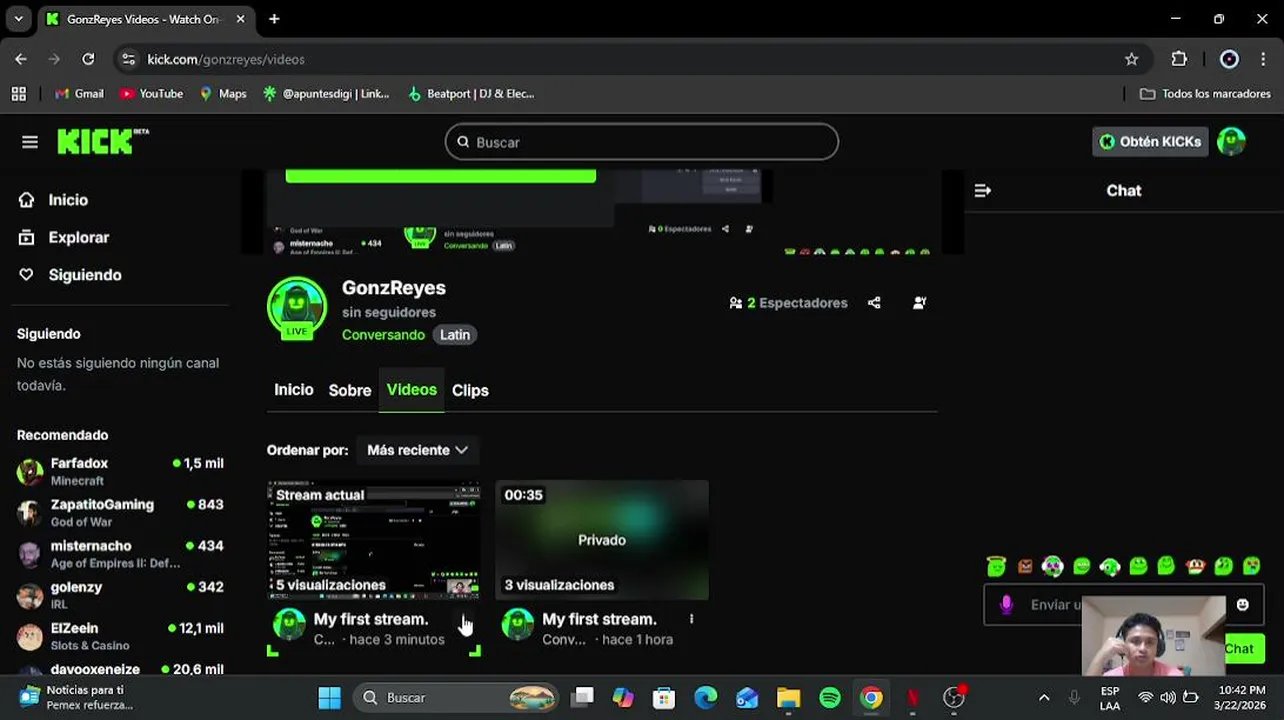Pick the monkey-face emote
The width and height of the screenshot is (1284, 720).
(1195, 567)
